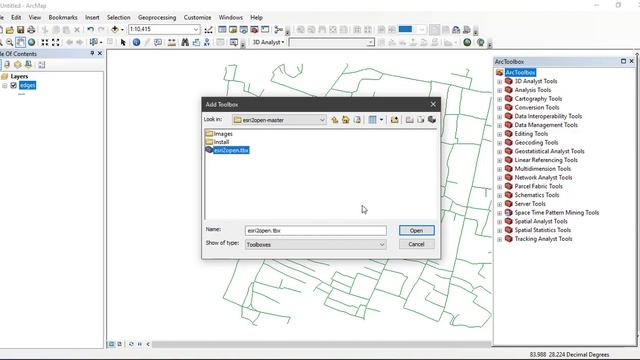Click Fixed Zoom Out icon
The height and width of the screenshot is (360, 640).
(56, 42)
